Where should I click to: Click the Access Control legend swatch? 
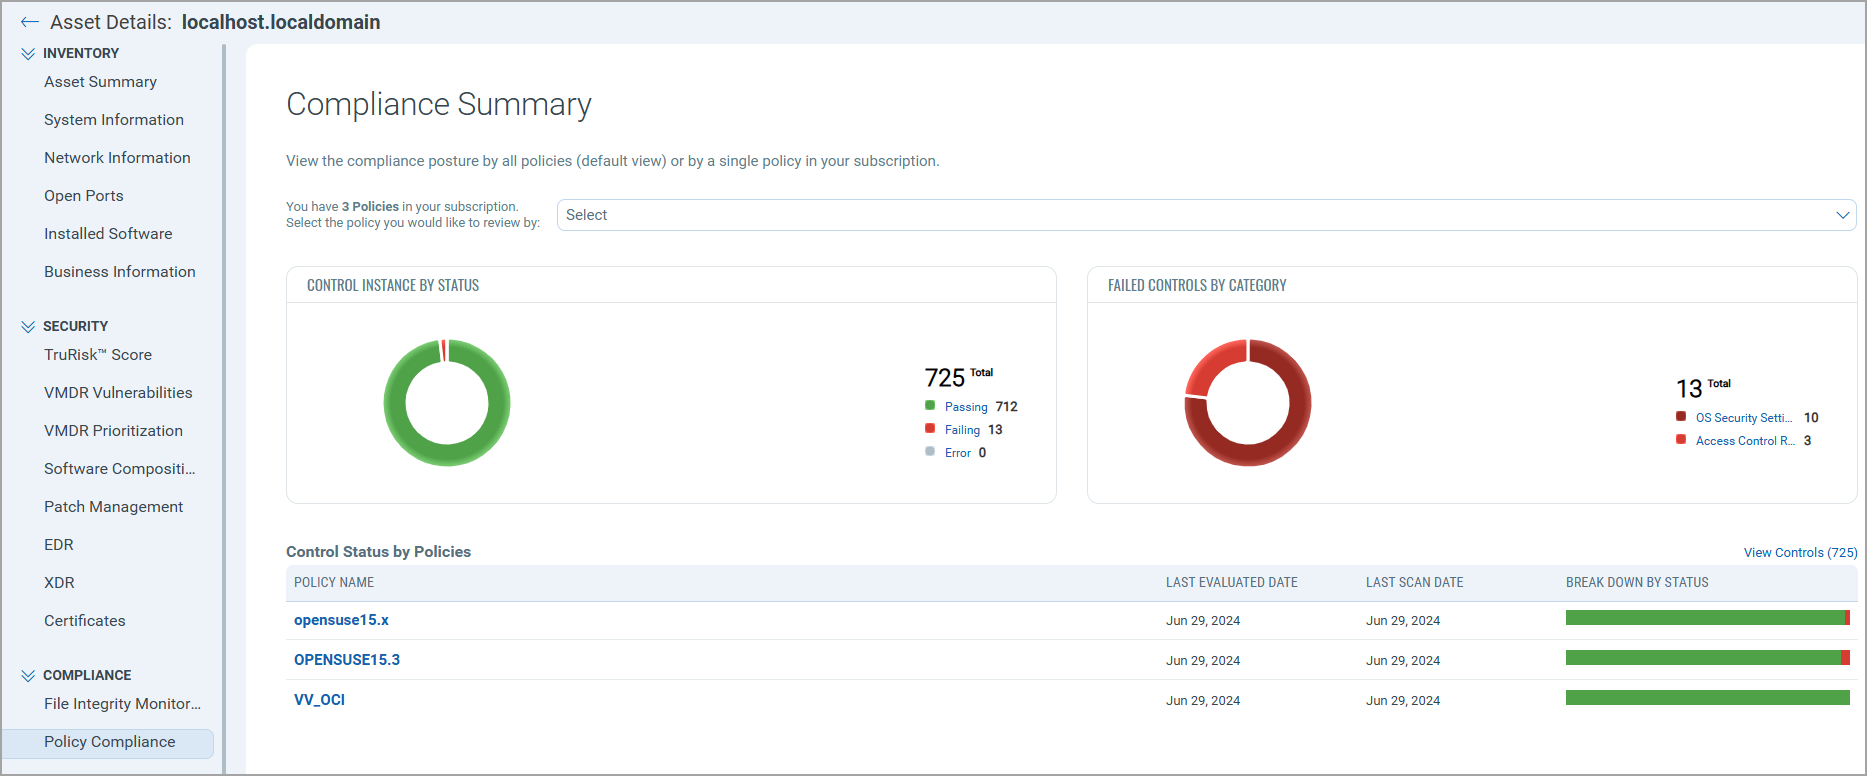pos(1681,440)
